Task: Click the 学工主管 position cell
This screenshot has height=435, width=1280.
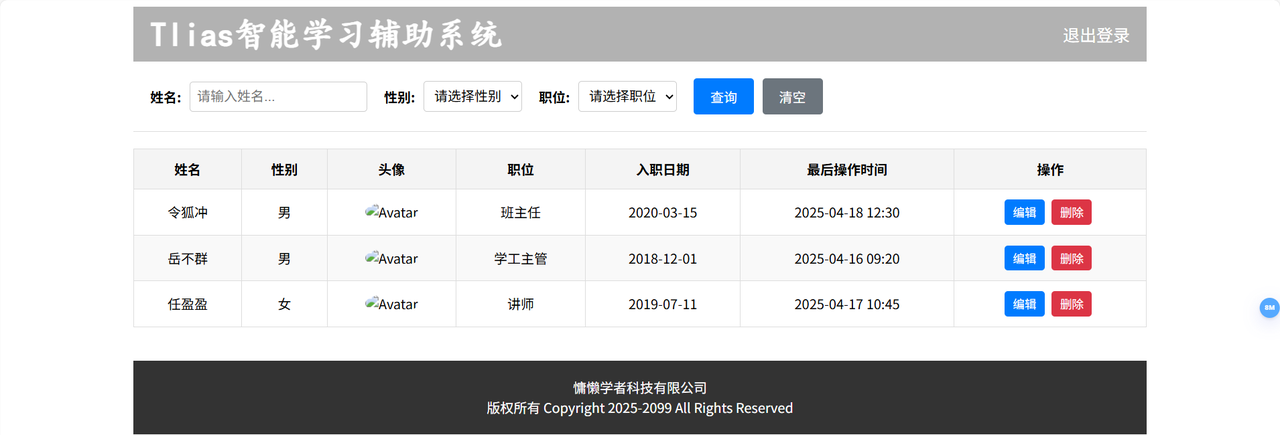Action: point(521,258)
